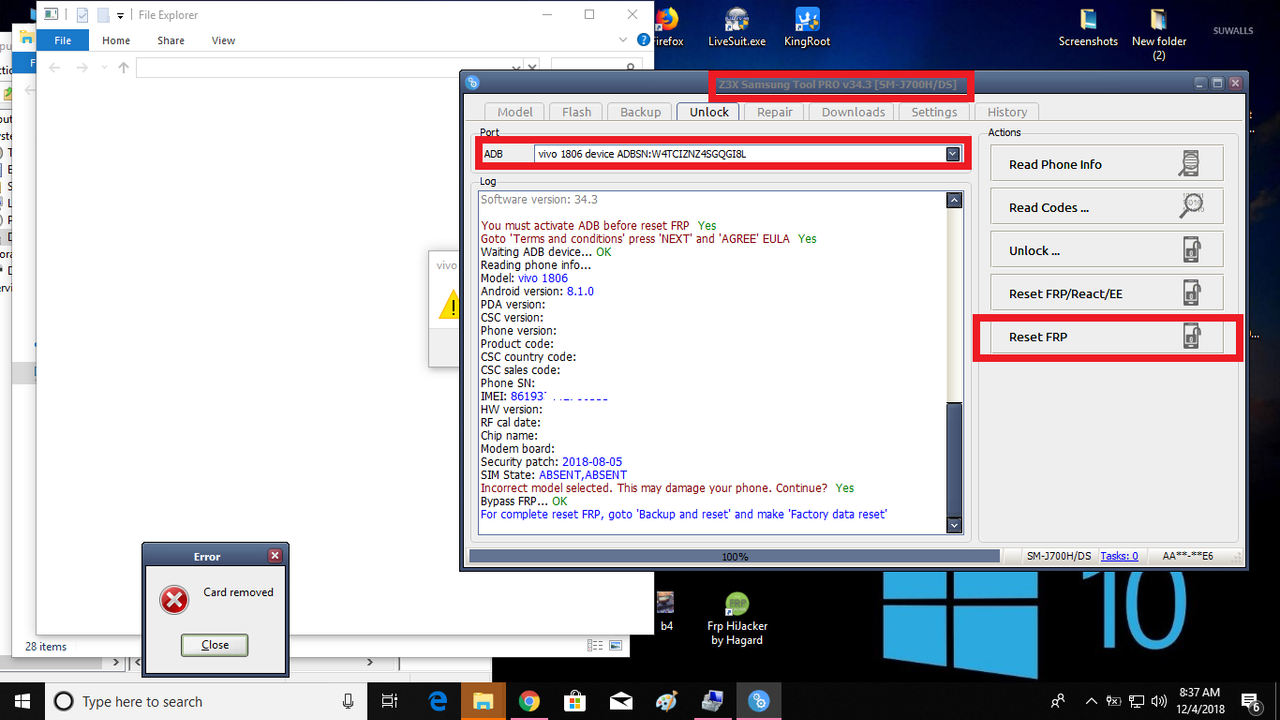Click the Cortana microphone icon
Viewport: 1280px width, 720px height.
tap(347, 701)
